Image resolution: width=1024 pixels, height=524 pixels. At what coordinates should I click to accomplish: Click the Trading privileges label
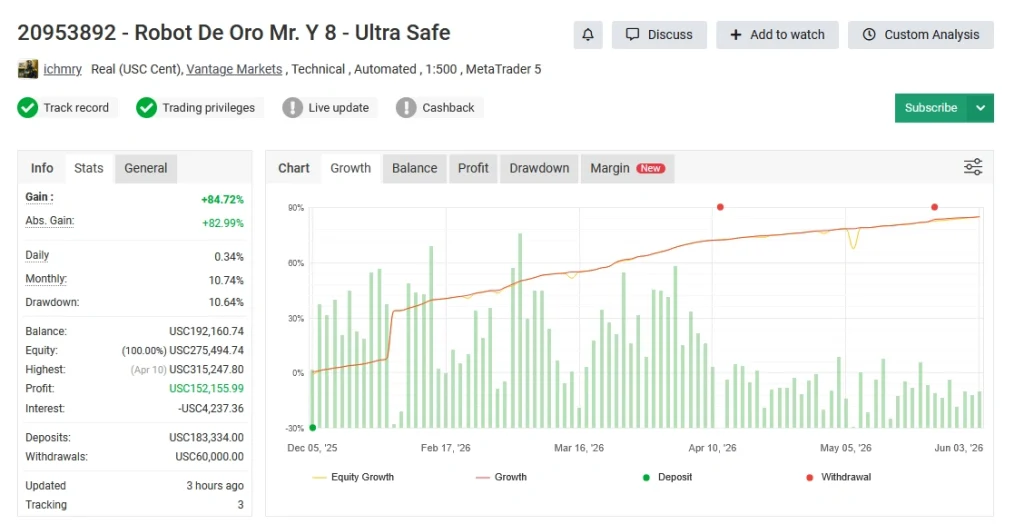tap(209, 108)
